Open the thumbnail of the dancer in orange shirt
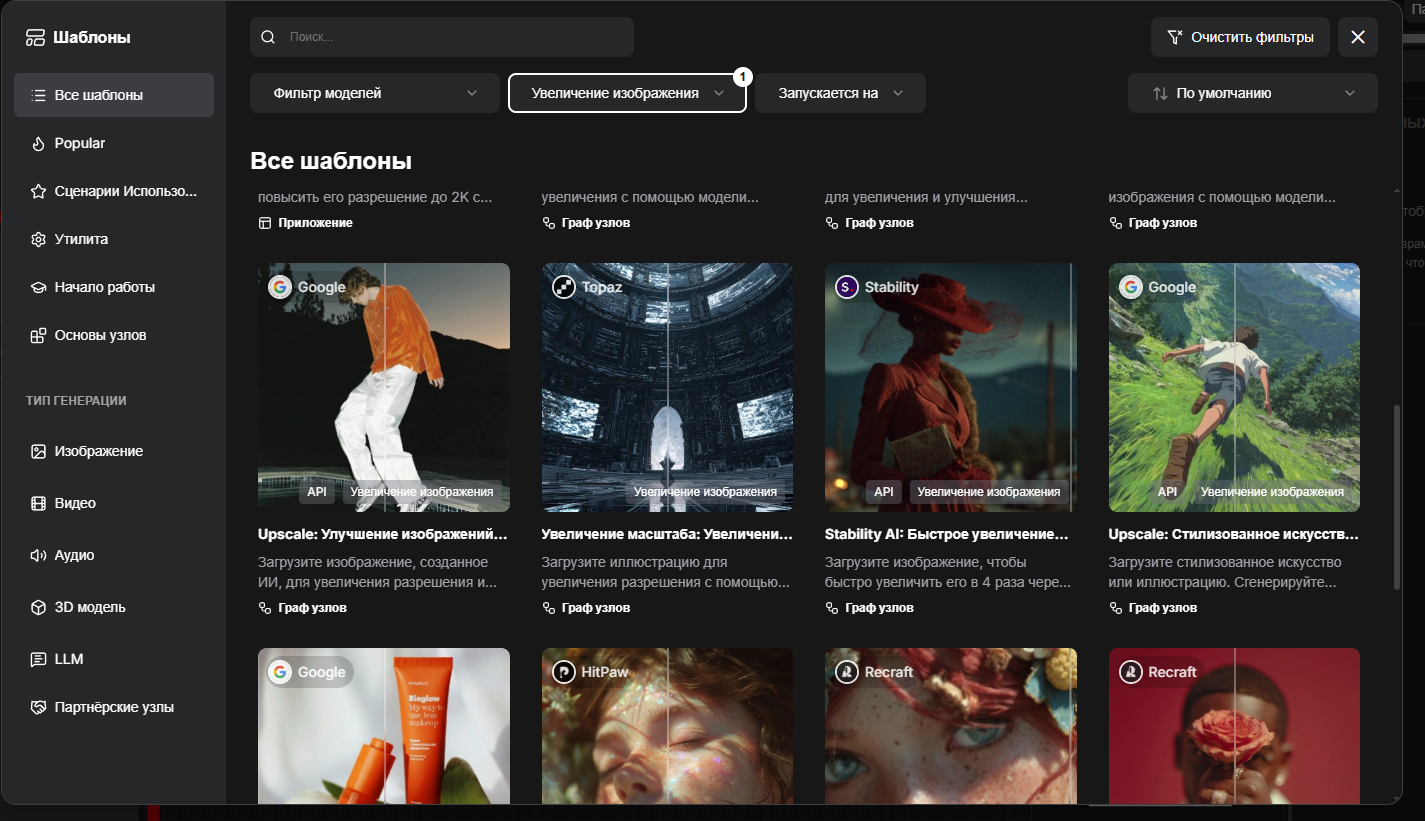 384,388
